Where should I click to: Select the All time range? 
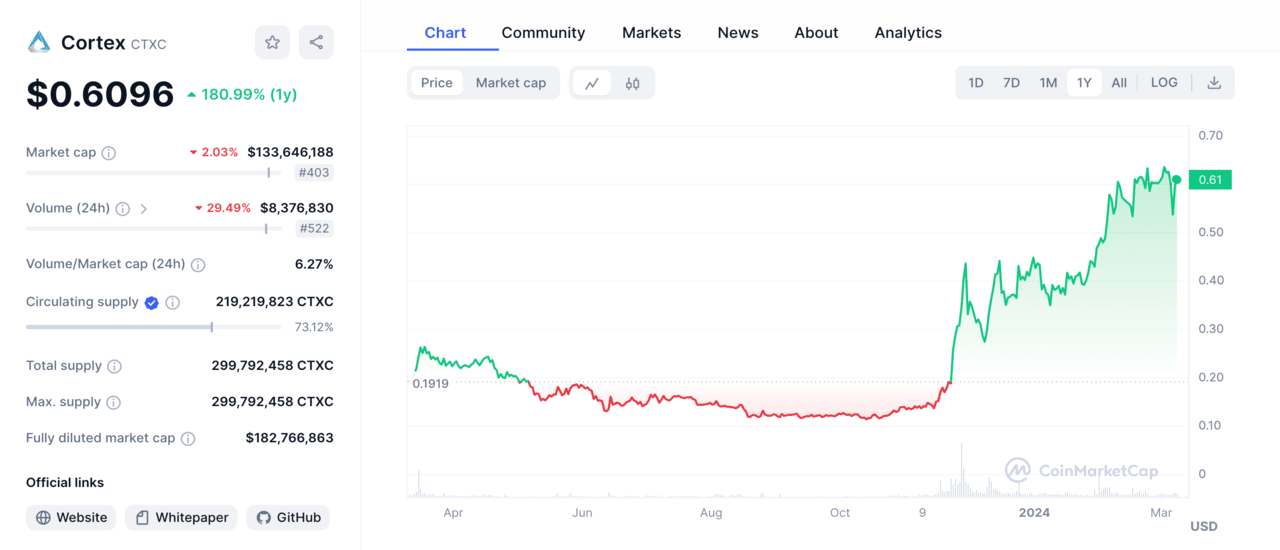pos(1119,83)
